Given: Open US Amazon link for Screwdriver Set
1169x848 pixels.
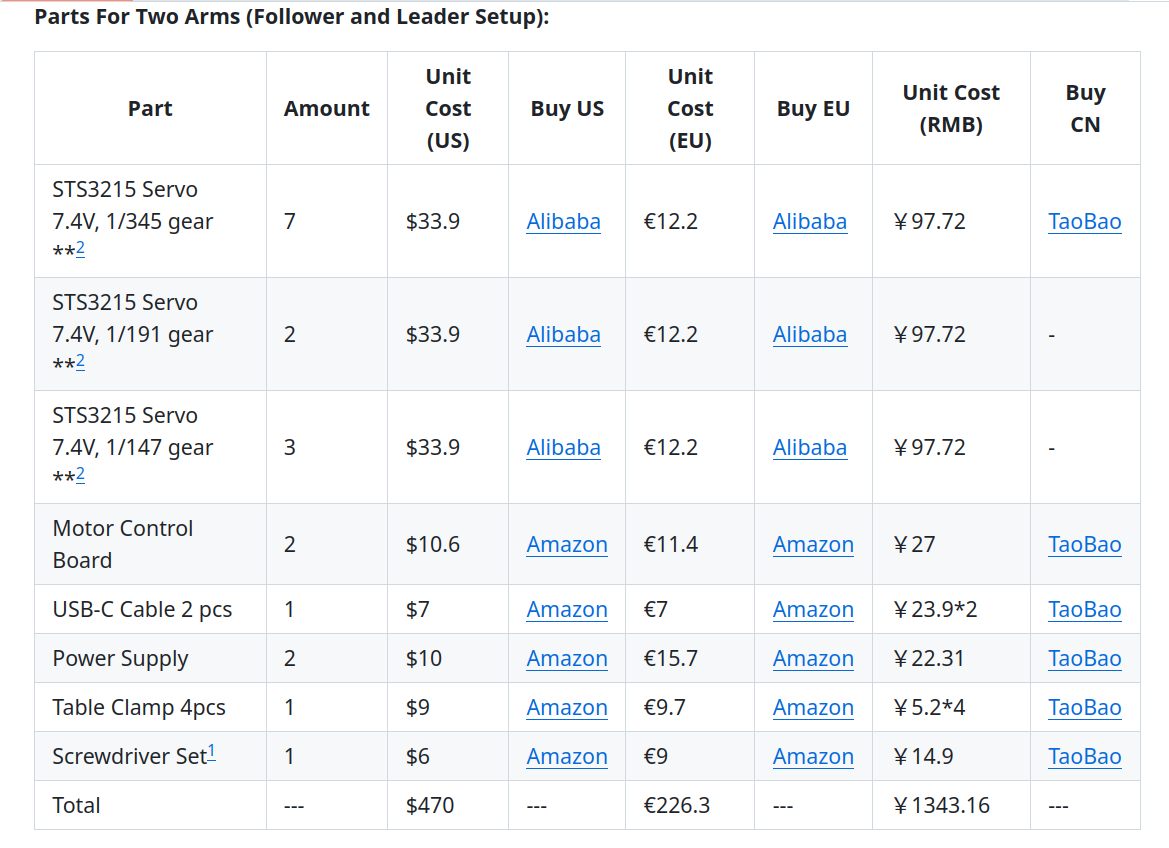Looking at the screenshot, I should click(x=567, y=757).
